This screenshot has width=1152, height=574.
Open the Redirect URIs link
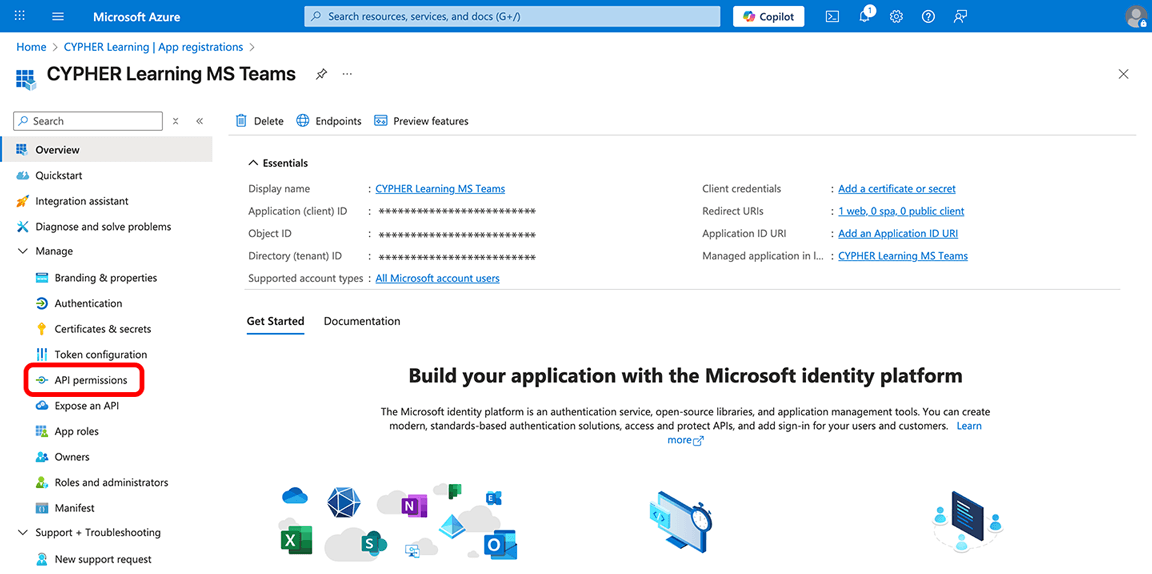tap(901, 211)
